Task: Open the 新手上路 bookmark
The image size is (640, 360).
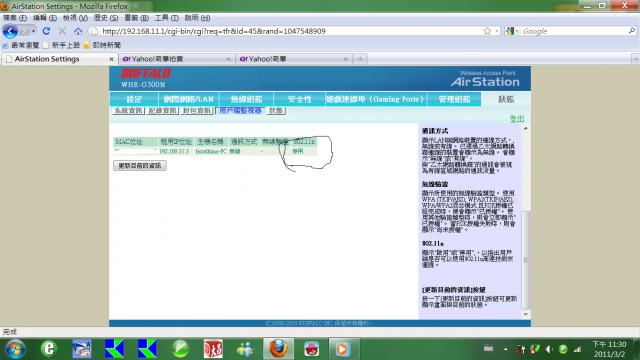Action: pyautogui.click(x=62, y=45)
